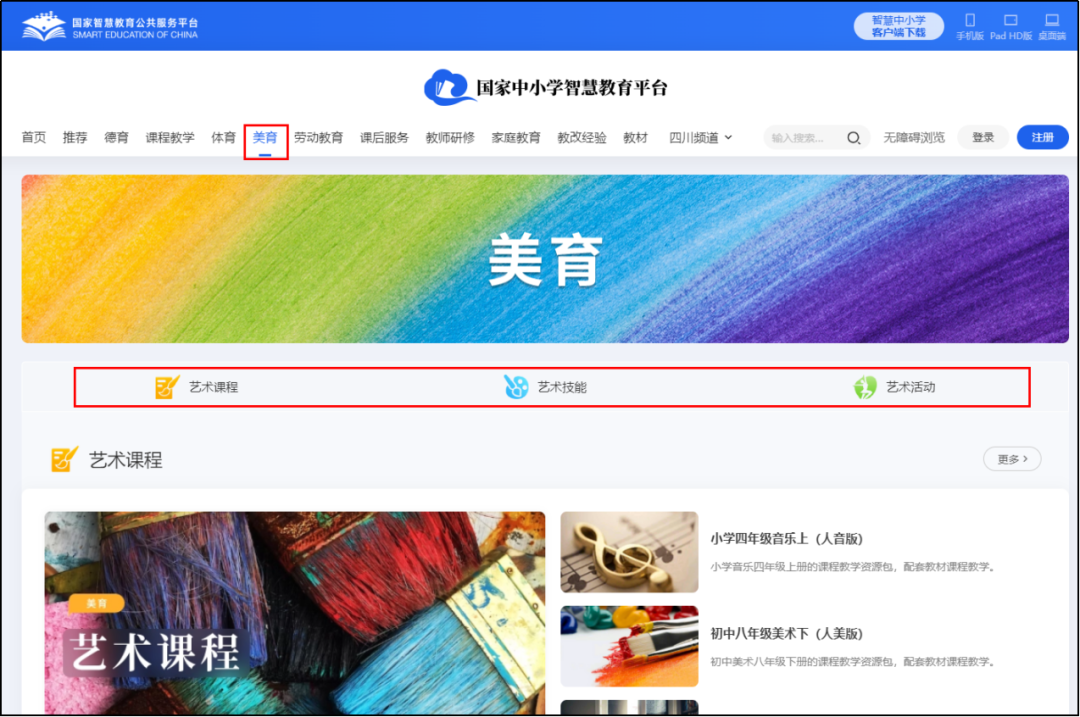Click the Pad HD版 tablet icon
The image size is (1080, 717).
(x=1010, y=21)
